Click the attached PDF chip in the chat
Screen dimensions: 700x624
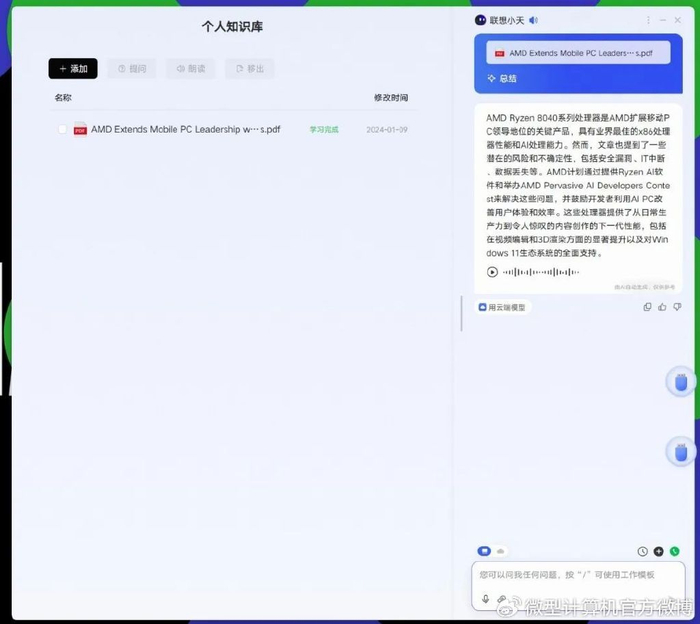pos(578,53)
